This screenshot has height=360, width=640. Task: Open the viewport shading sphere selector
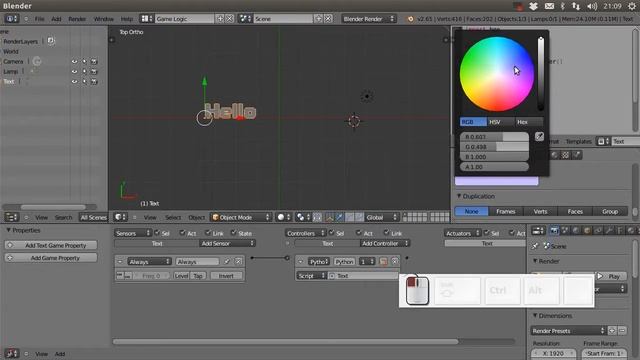click(x=284, y=217)
